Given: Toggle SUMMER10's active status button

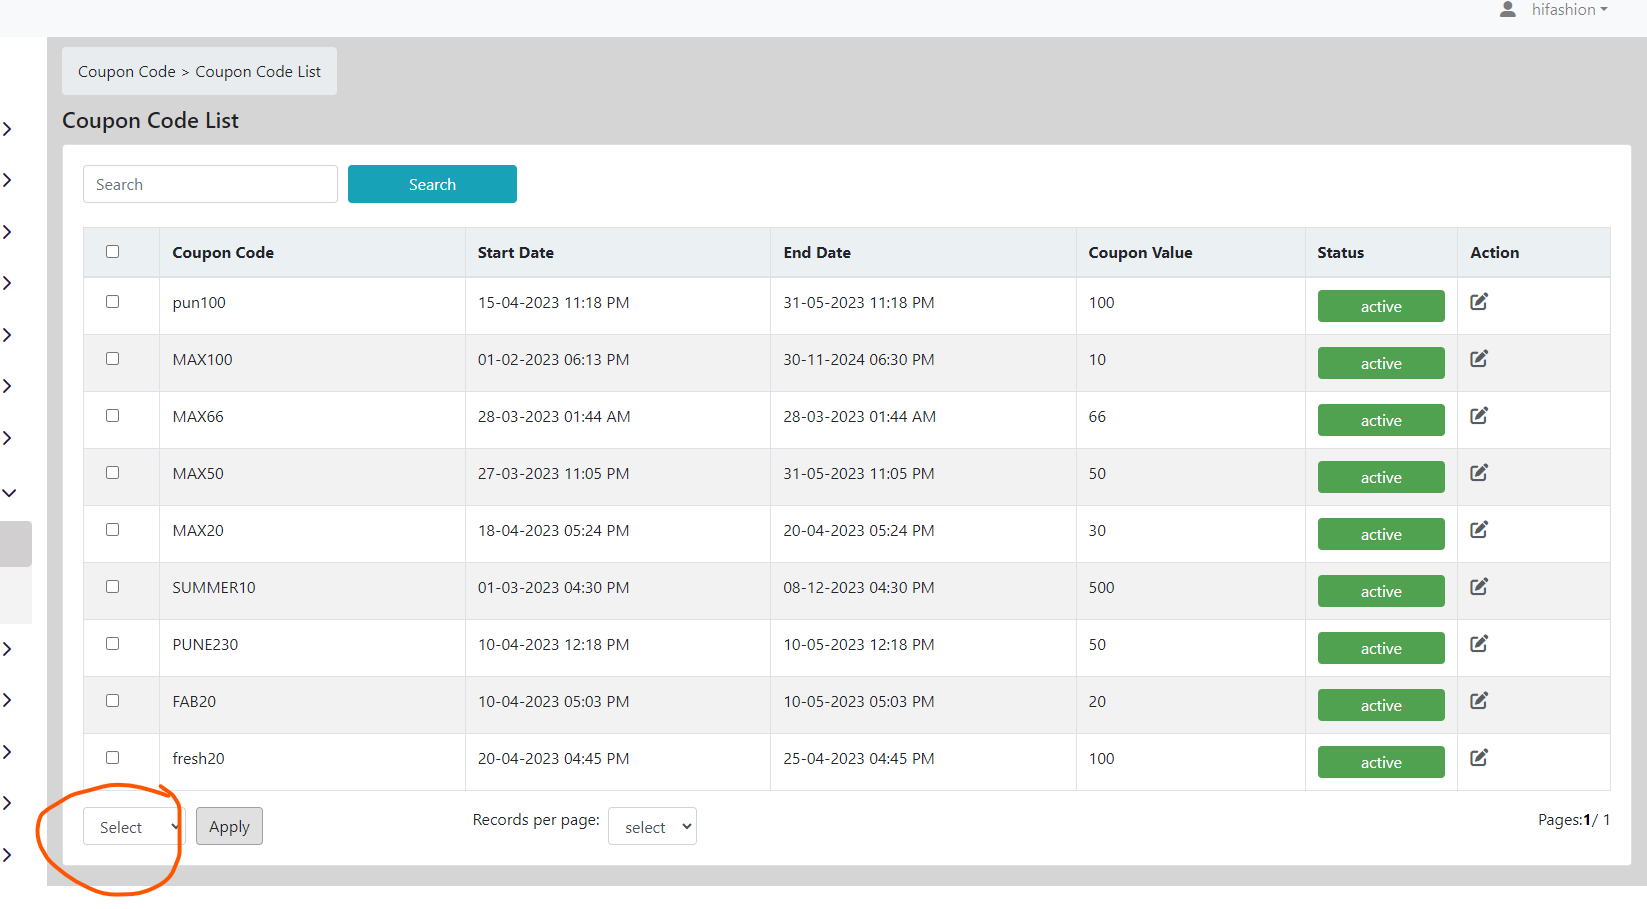Looking at the screenshot, I should 1381,591.
